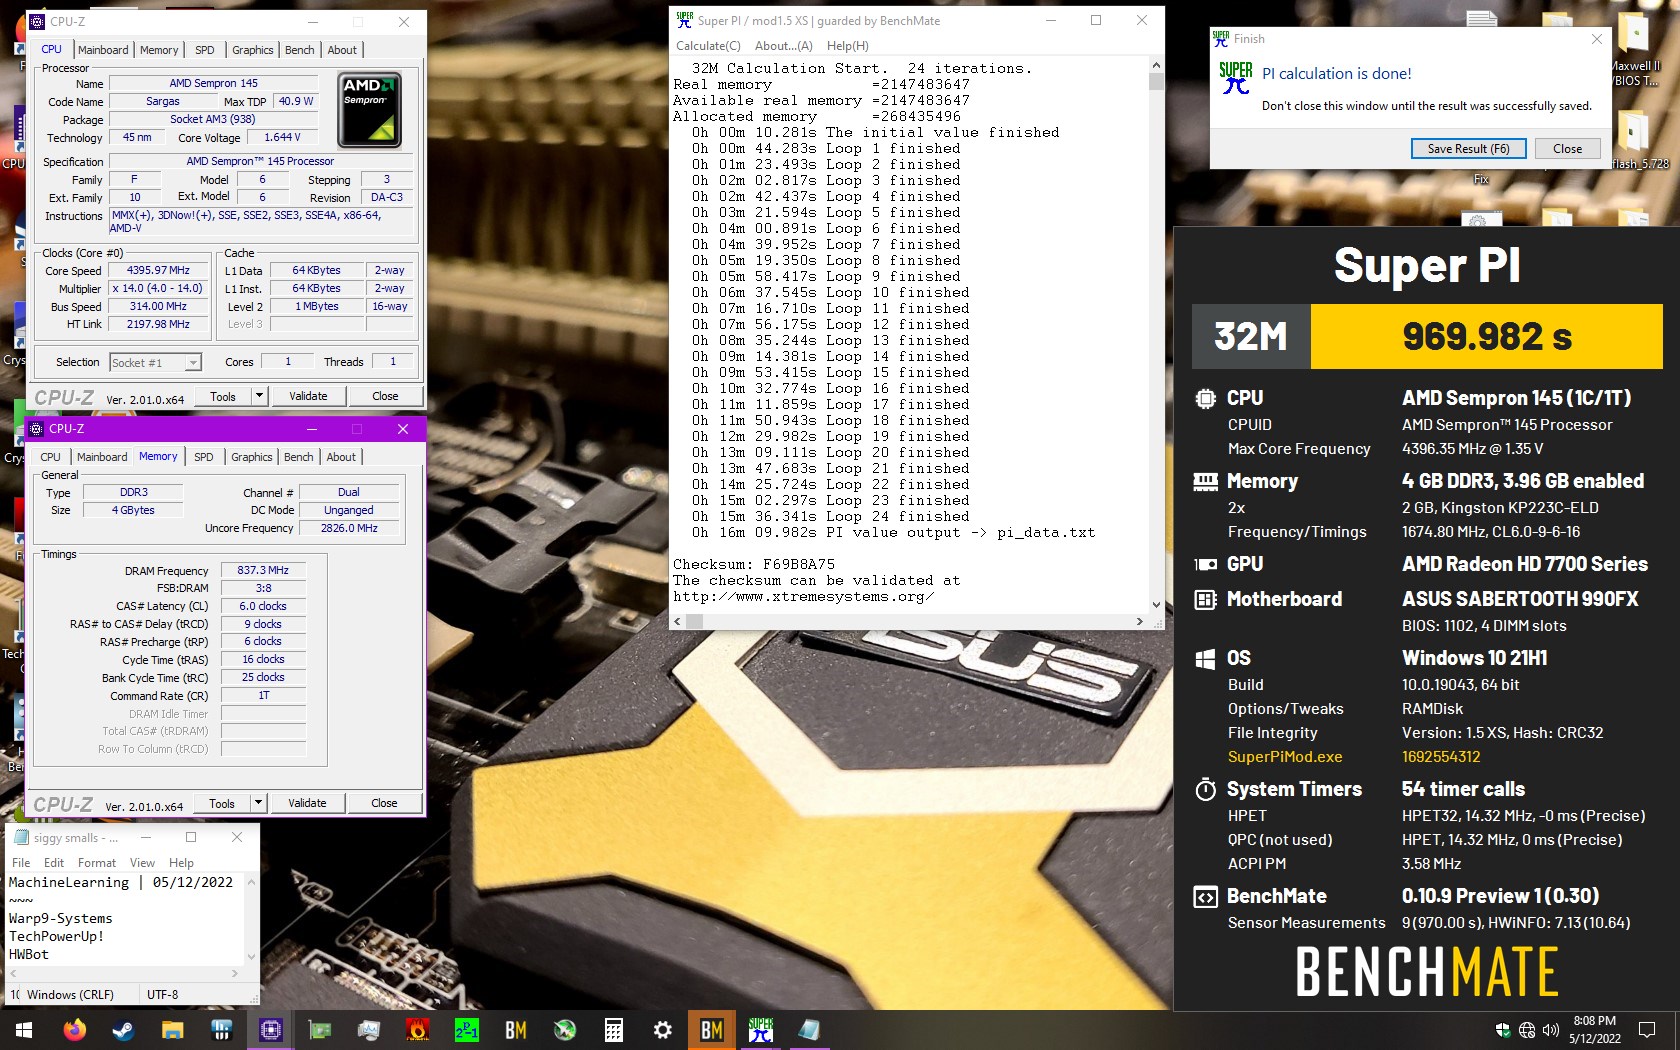Click the 4395.97 MHz Core Speed field
The width and height of the screenshot is (1680, 1050).
coord(158,270)
